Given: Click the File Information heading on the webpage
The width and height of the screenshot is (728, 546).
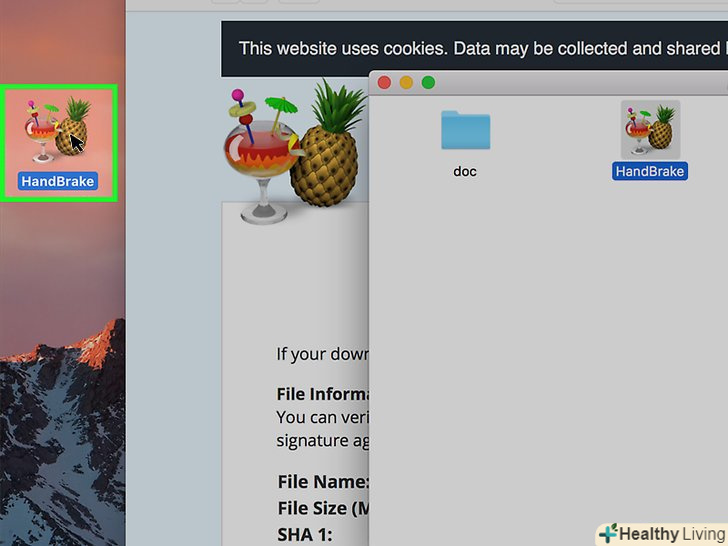Looking at the screenshot, I should point(322,394).
